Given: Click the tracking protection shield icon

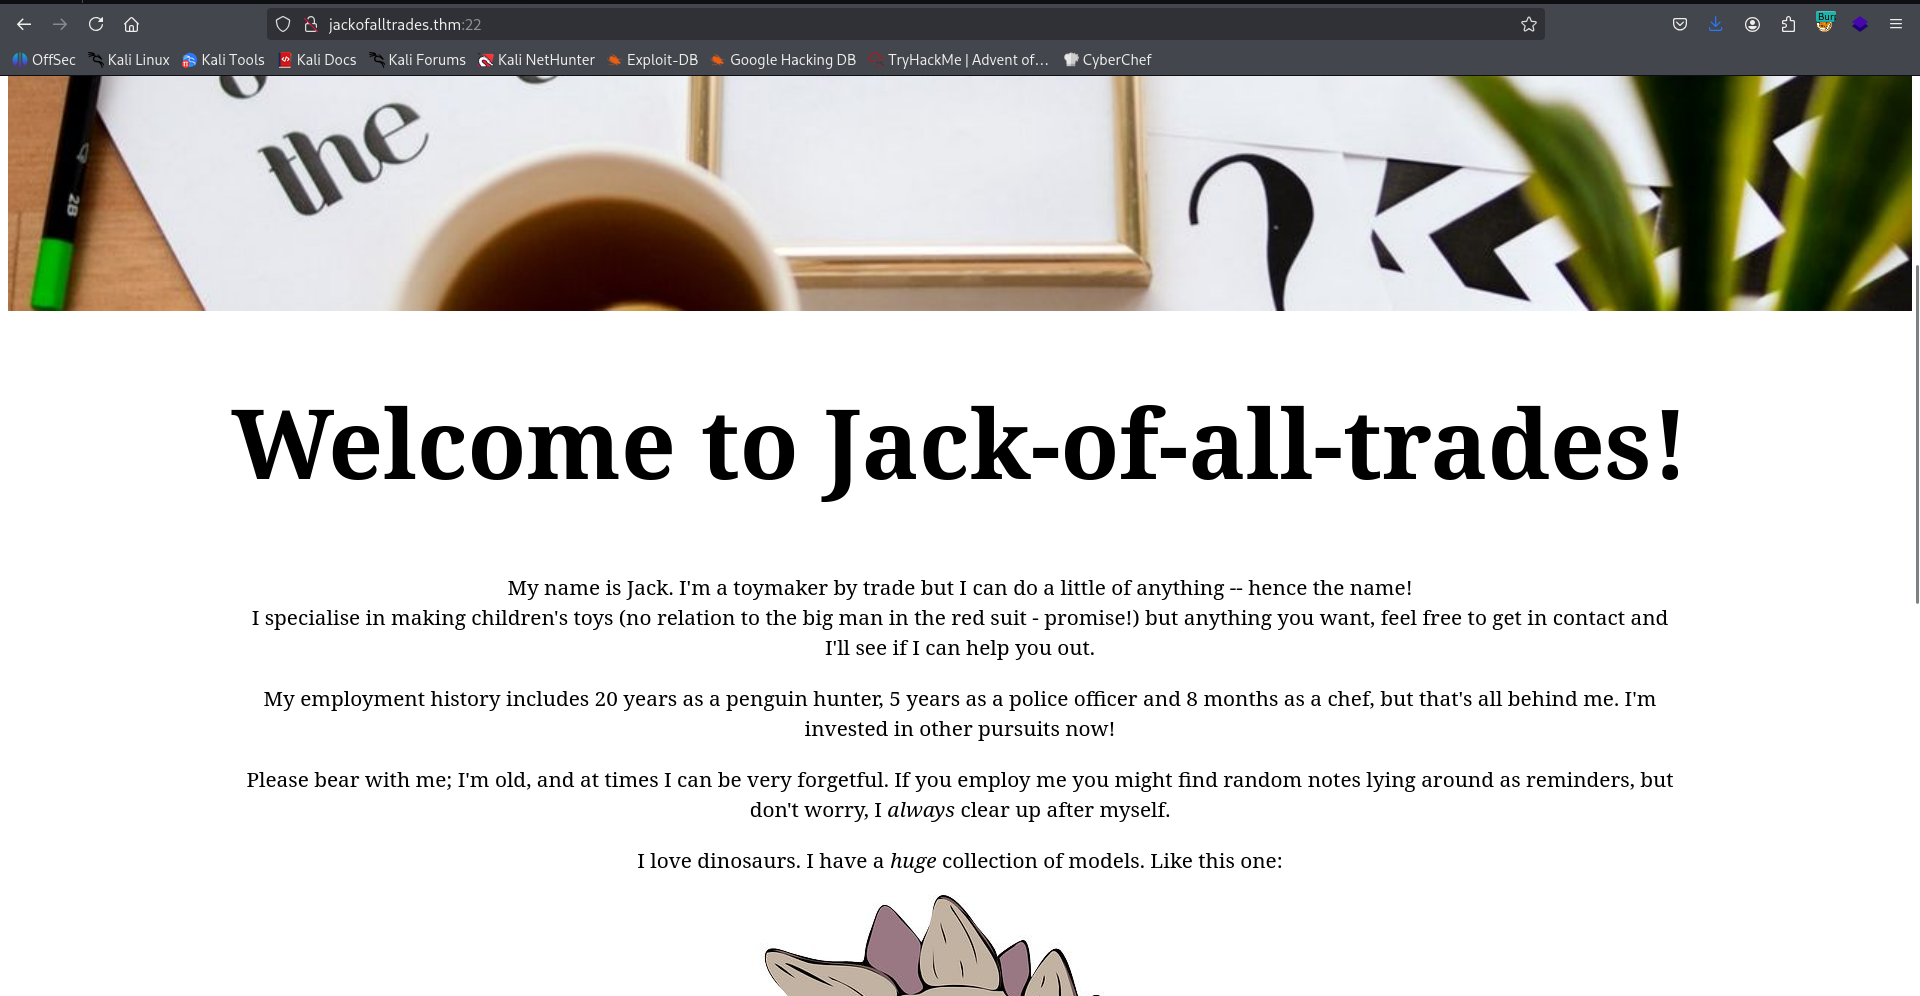Looking at the screenshot, I should pyautogui.click(x=283, y=24).
